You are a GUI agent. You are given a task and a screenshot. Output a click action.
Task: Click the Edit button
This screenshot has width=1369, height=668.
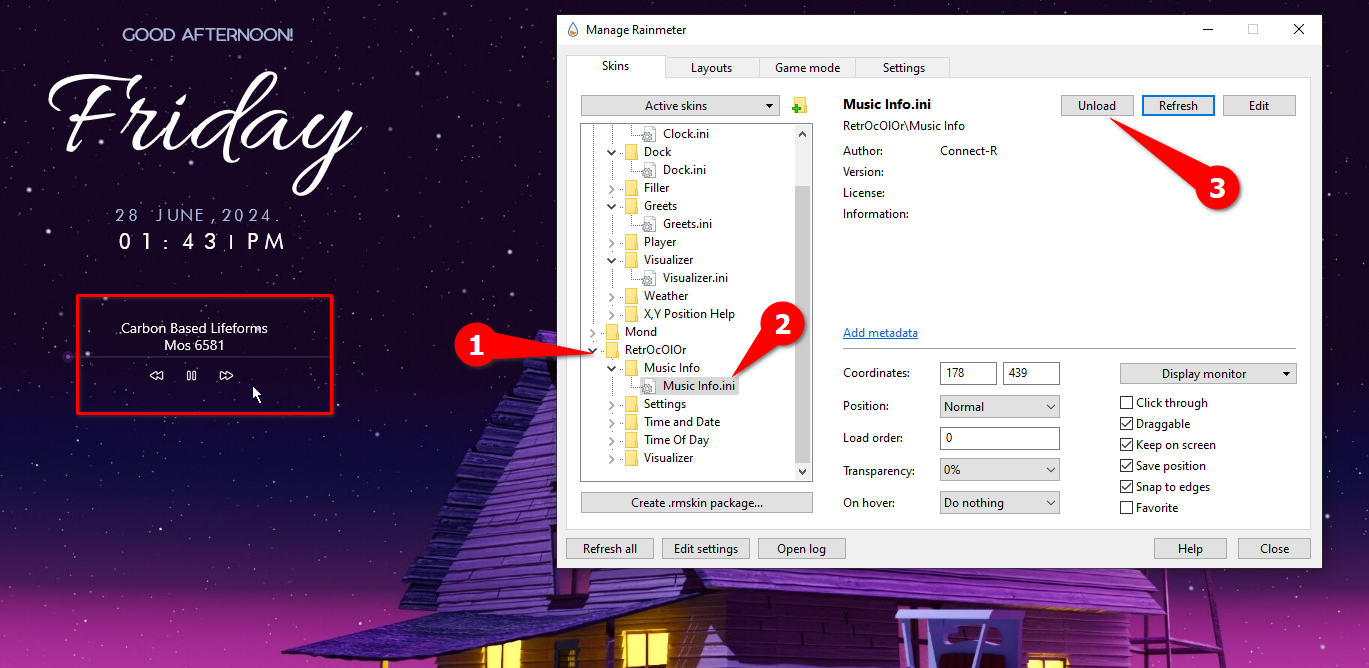click(1259, 105)
